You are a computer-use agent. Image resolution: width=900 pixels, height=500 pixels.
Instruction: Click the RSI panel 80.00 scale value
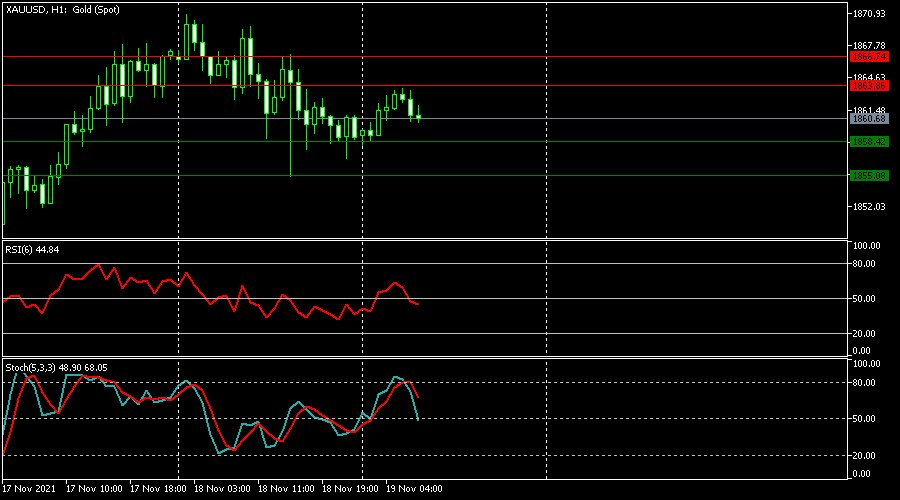[x=864, y=264]
